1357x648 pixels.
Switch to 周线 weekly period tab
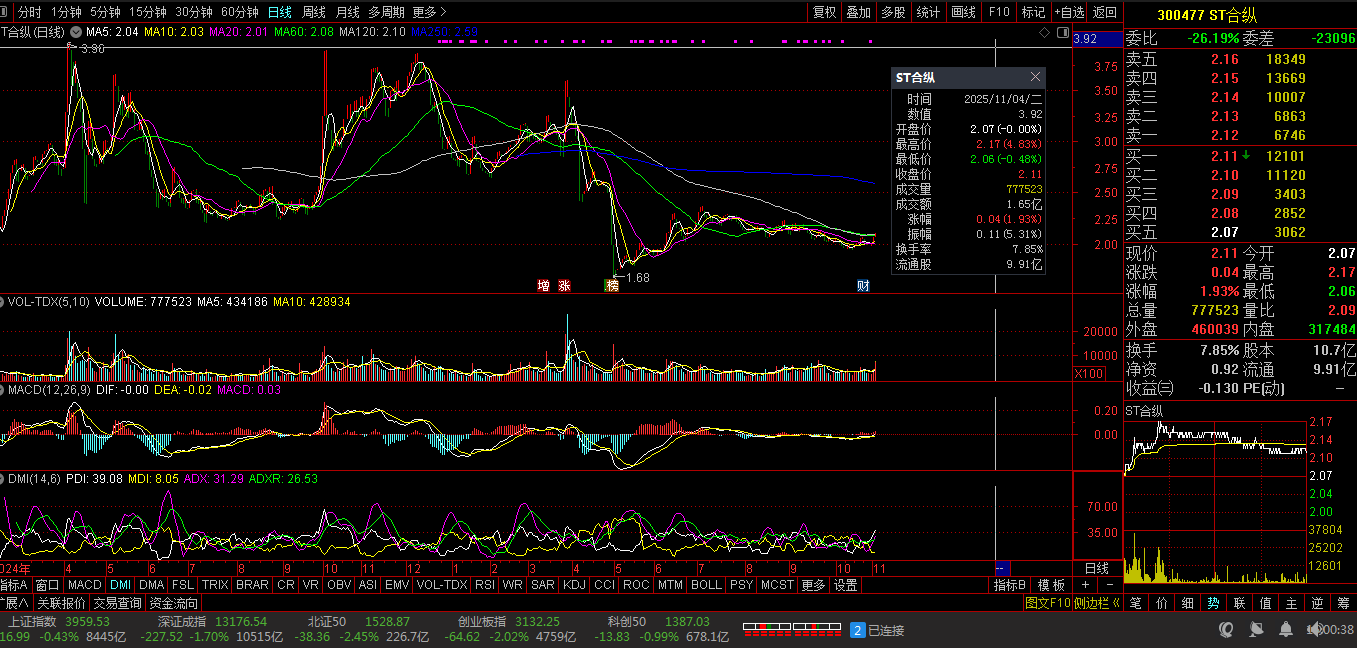click(x=313, y=12)
